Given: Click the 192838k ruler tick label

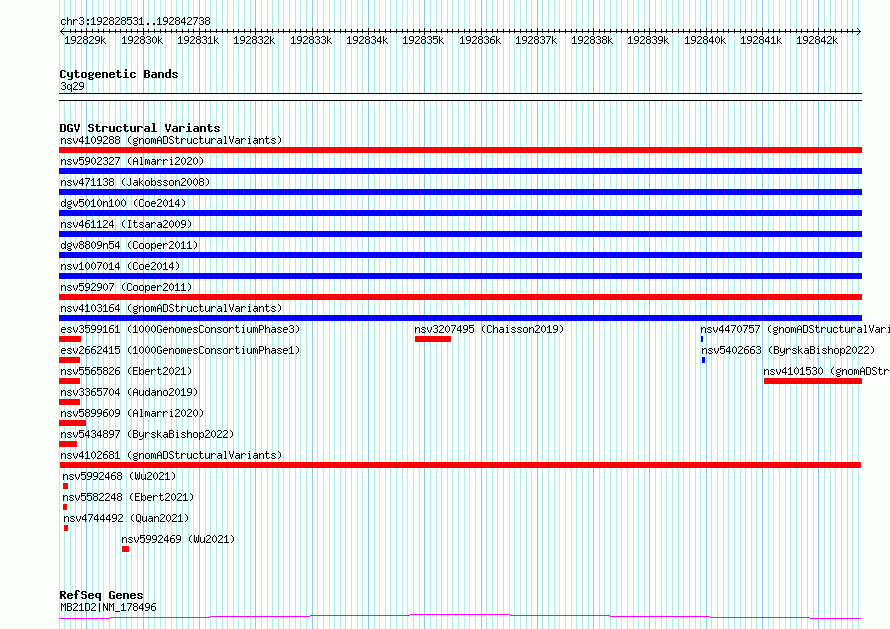Looking at the screenshot, I should [x=592, y=40].
